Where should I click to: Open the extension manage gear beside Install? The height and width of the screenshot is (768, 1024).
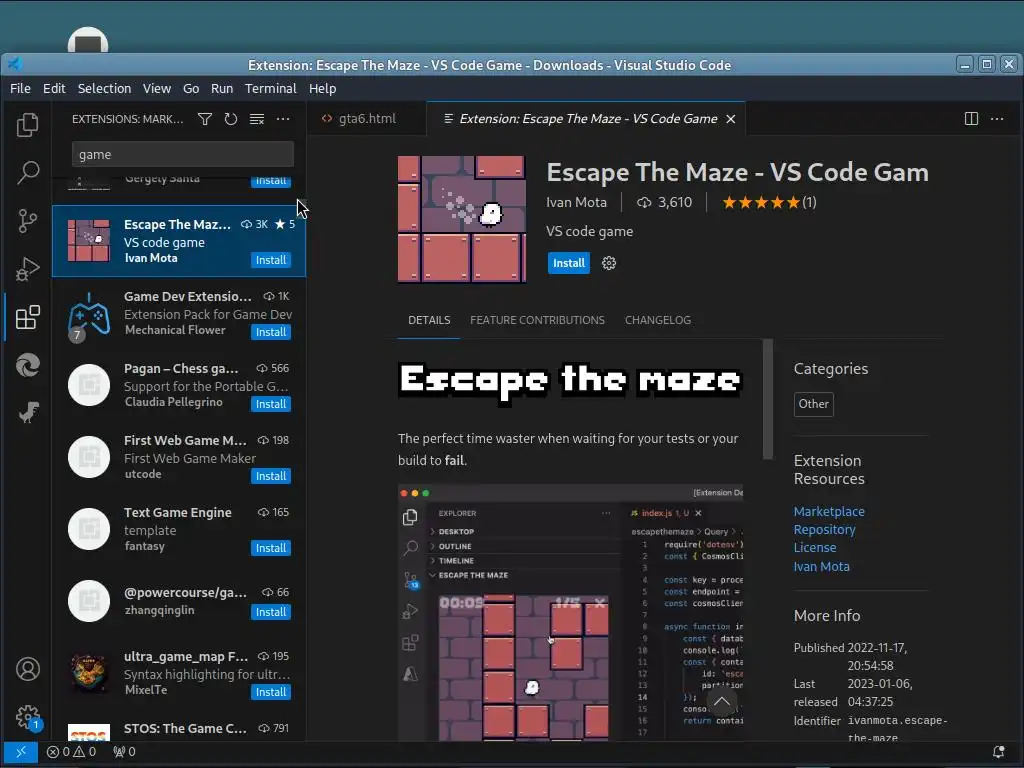click(x=609, y=263)
